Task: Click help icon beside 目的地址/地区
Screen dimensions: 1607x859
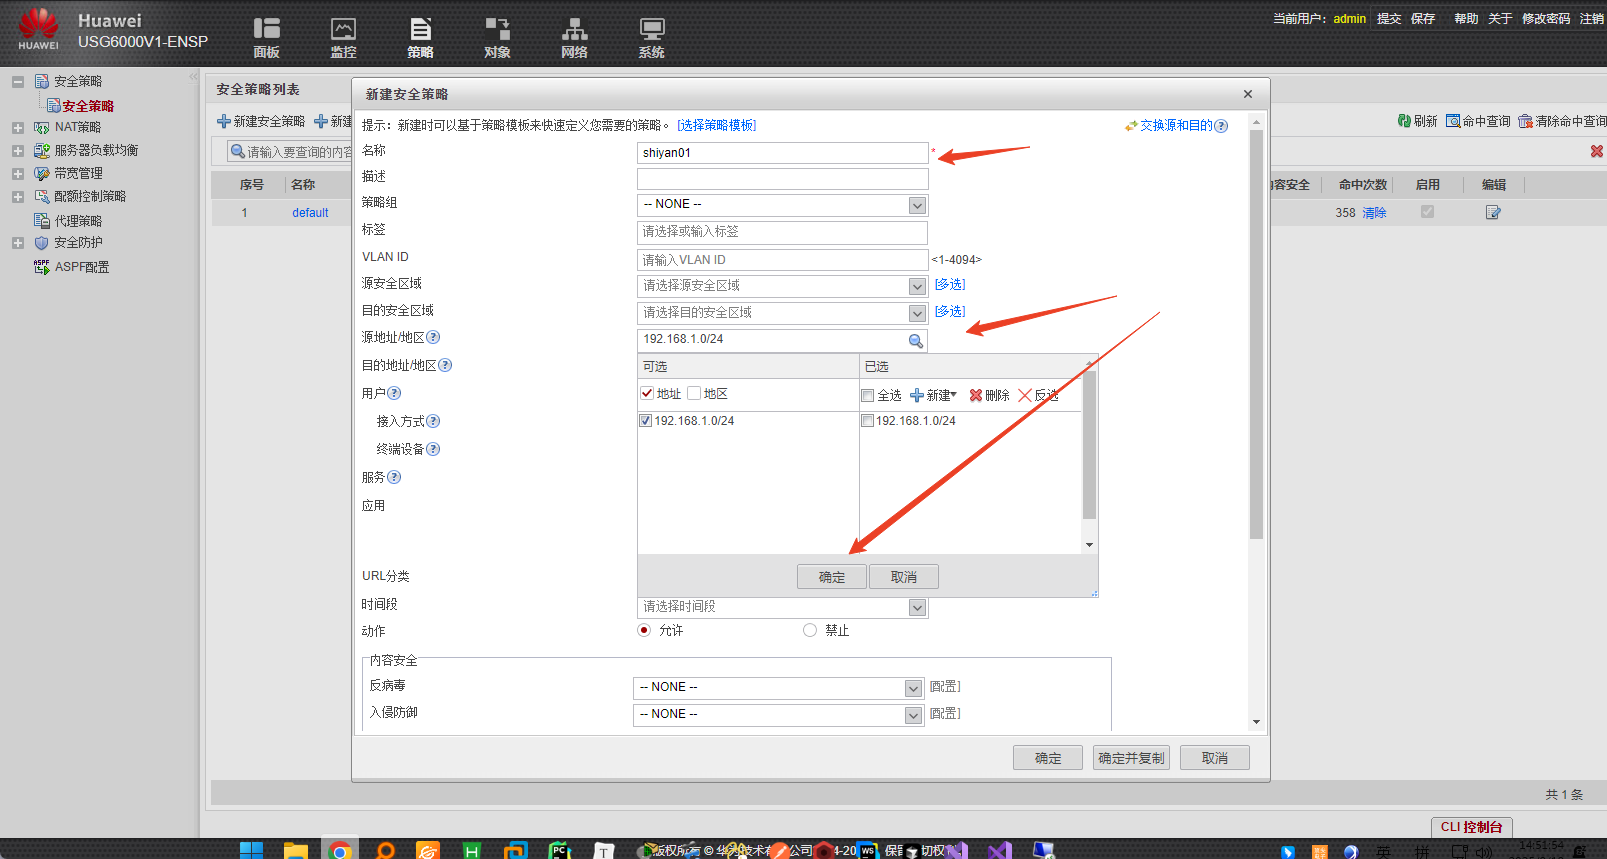Action: (445, 365)
